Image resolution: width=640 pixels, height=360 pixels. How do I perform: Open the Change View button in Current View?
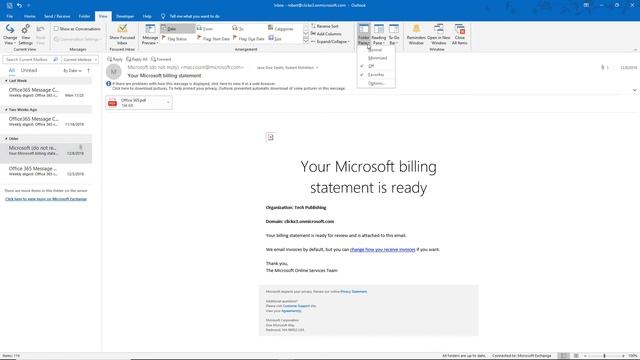(10, 34)
